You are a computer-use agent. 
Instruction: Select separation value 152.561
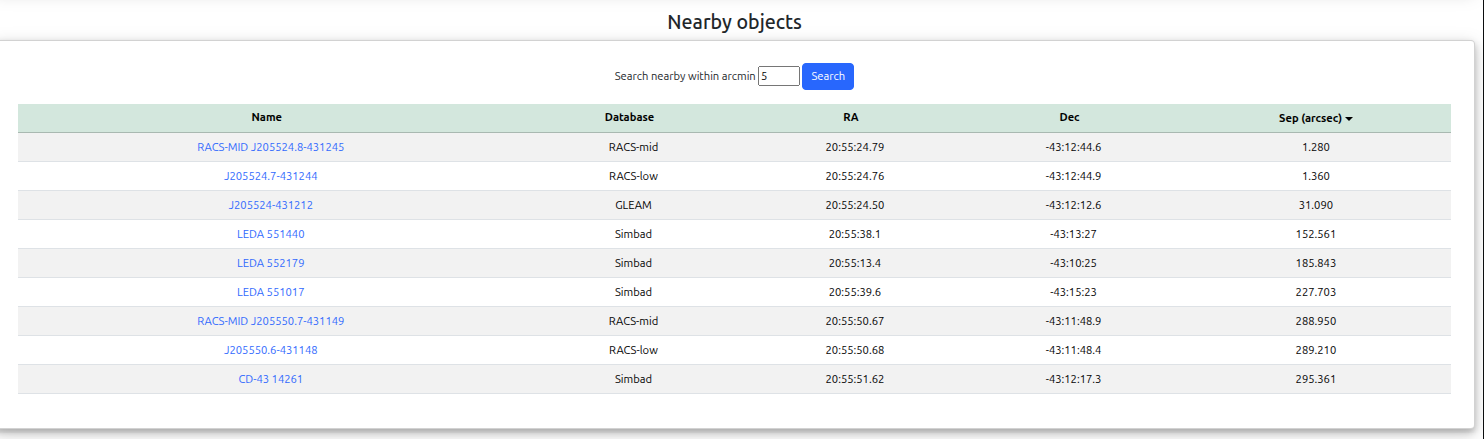(1316, 234)
